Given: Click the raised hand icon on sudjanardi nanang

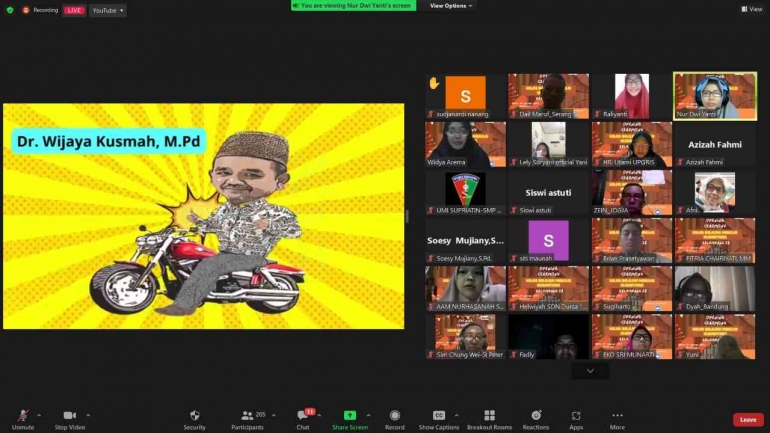Looking at the screenshot, I should tap(434, 83).
